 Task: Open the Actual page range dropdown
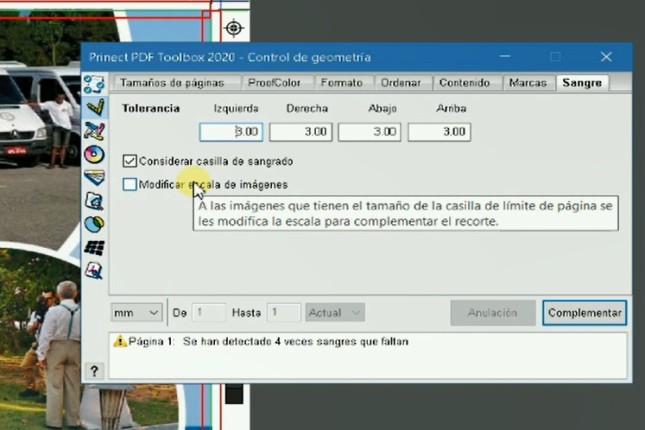point(335,313)
